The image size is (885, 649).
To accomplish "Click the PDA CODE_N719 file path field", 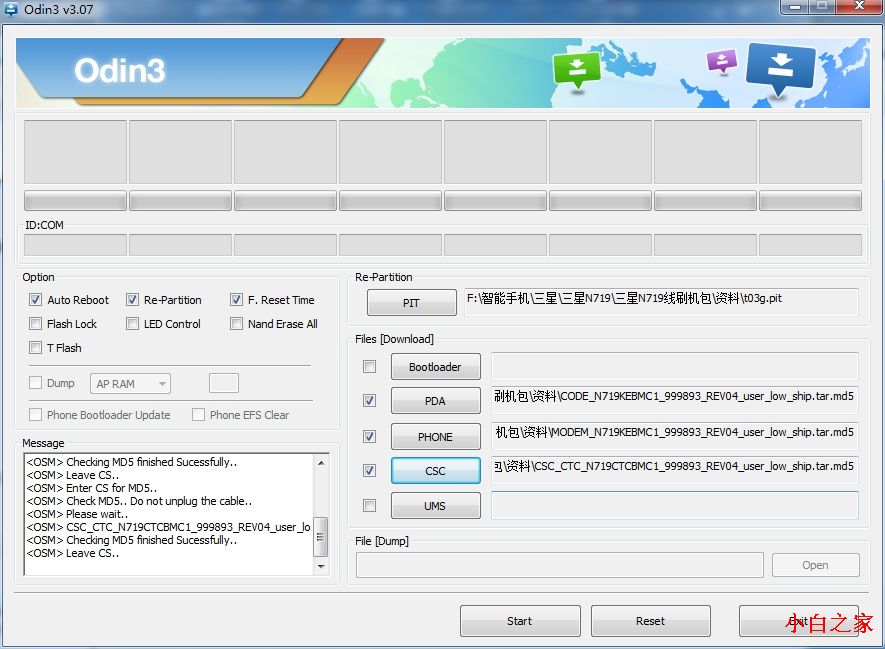I will (674, 401).
